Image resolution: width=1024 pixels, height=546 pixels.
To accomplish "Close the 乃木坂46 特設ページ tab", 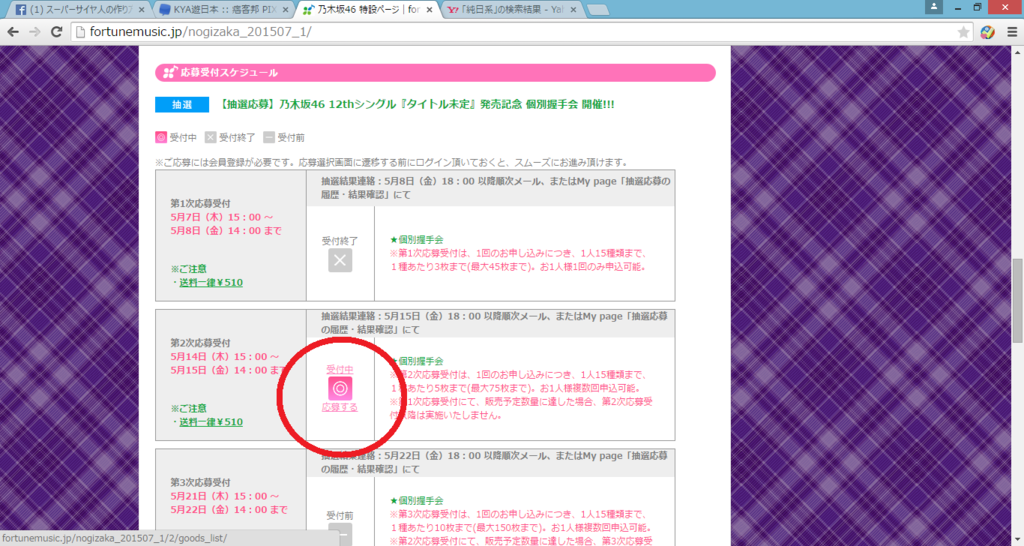I will (x=429, y=10).
